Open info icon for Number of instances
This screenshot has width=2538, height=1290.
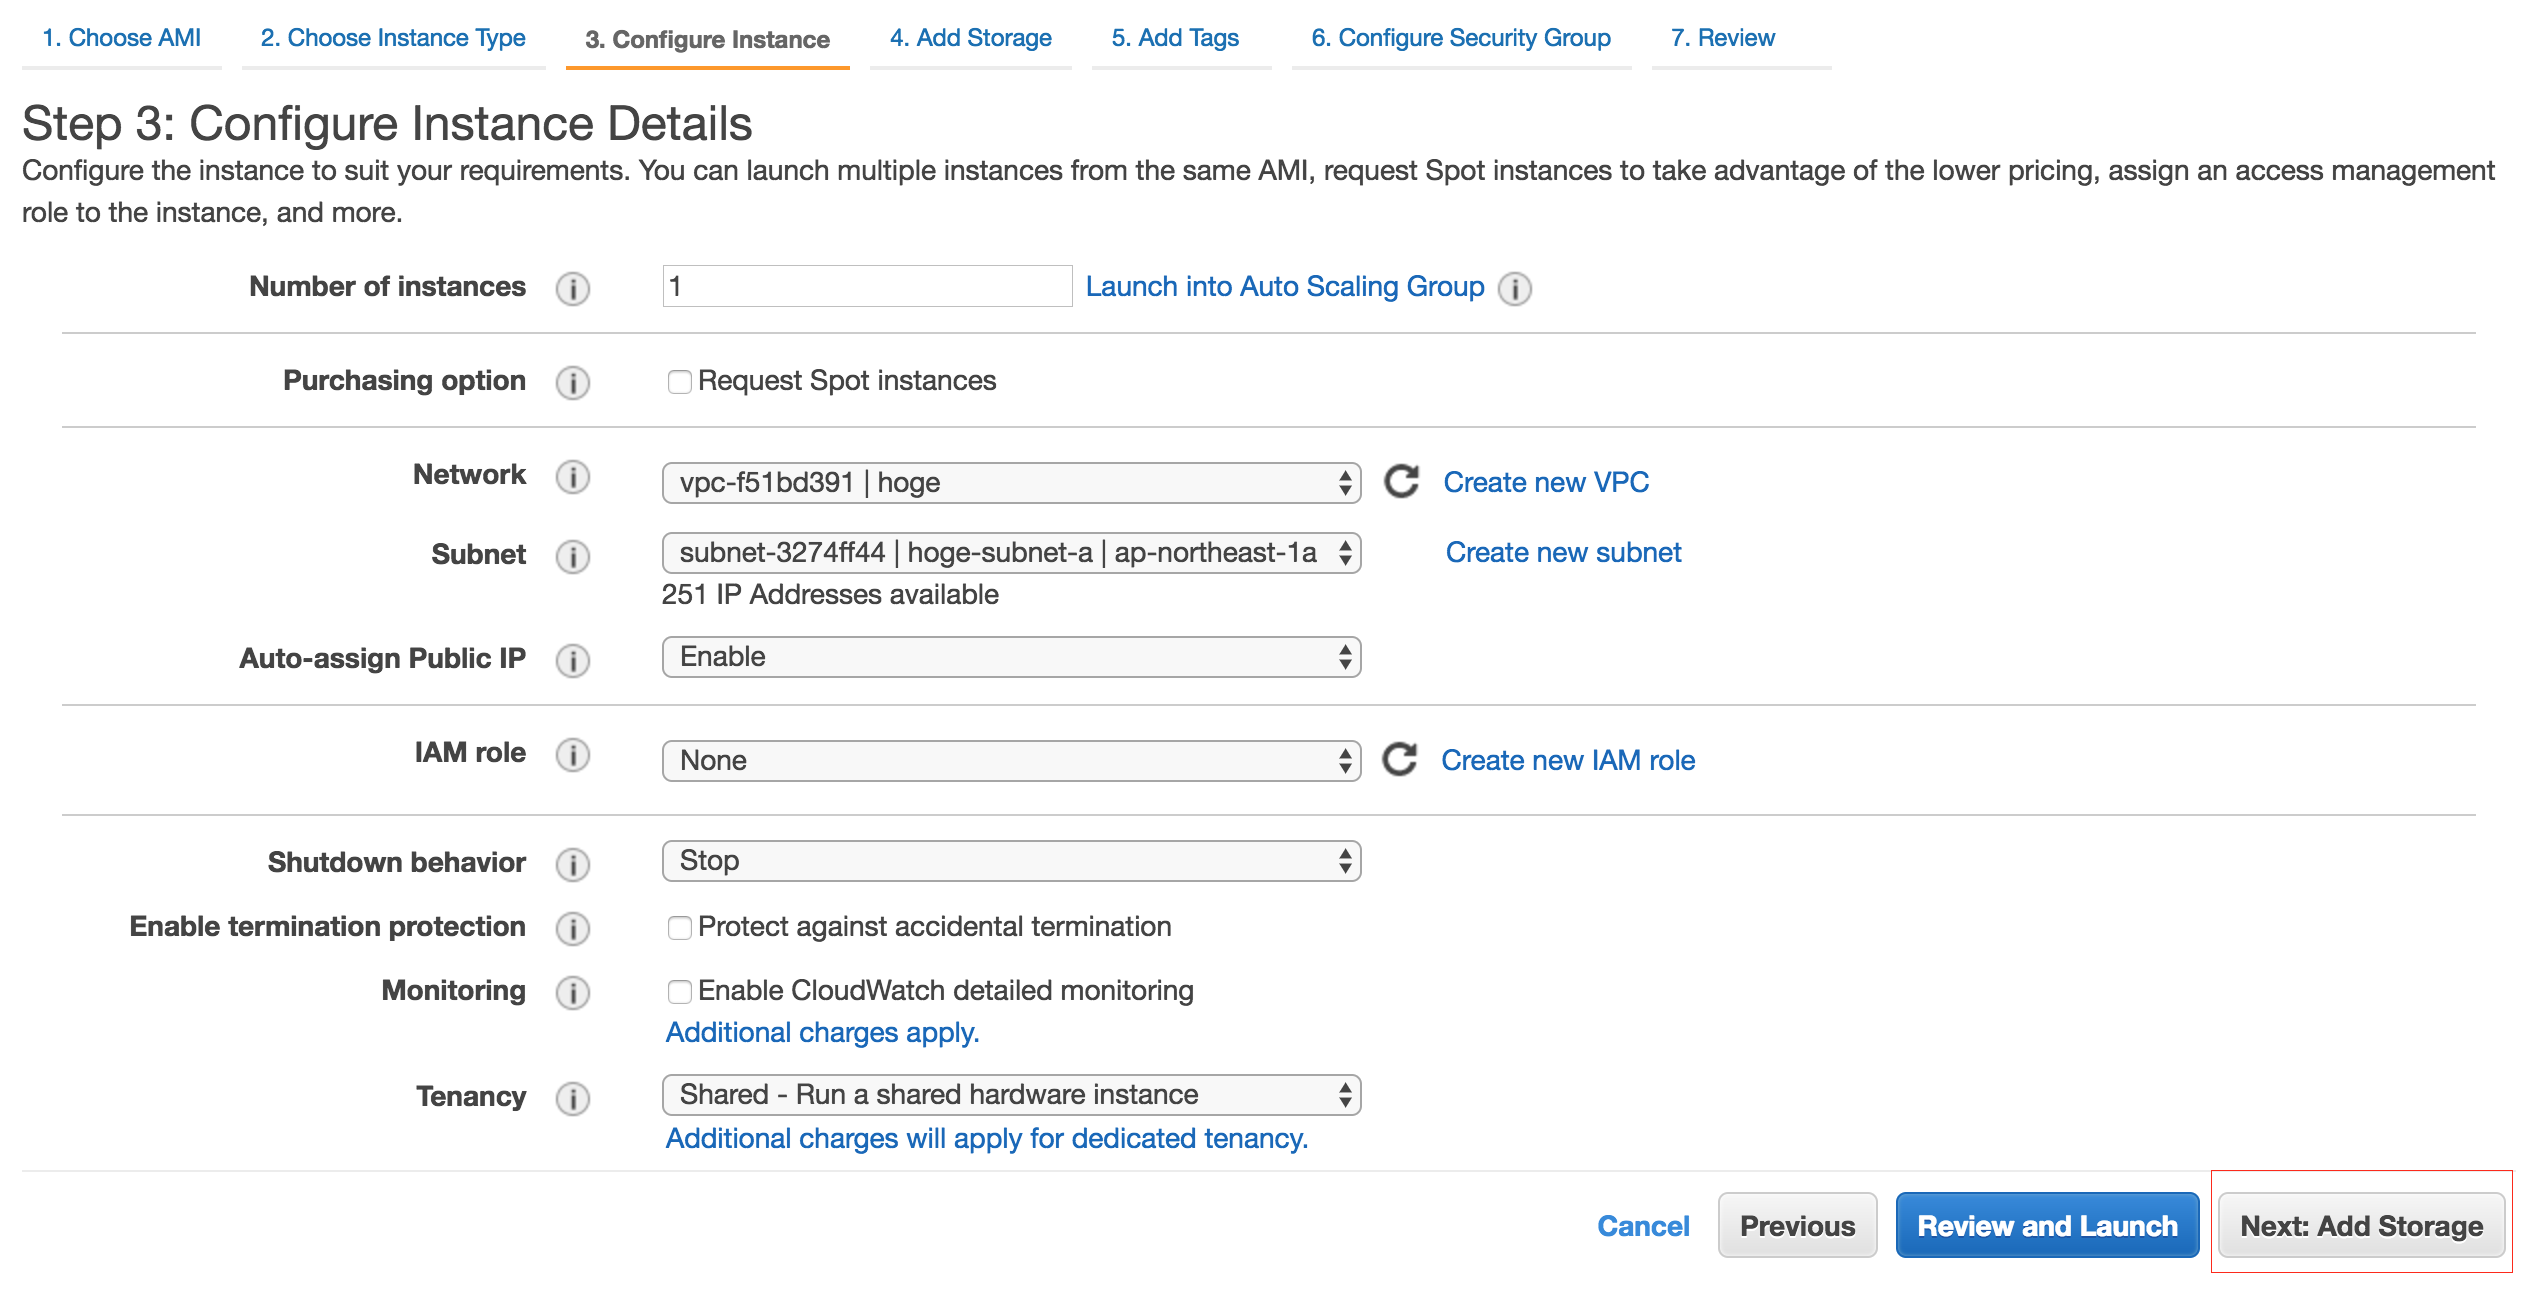coord(573,289)
